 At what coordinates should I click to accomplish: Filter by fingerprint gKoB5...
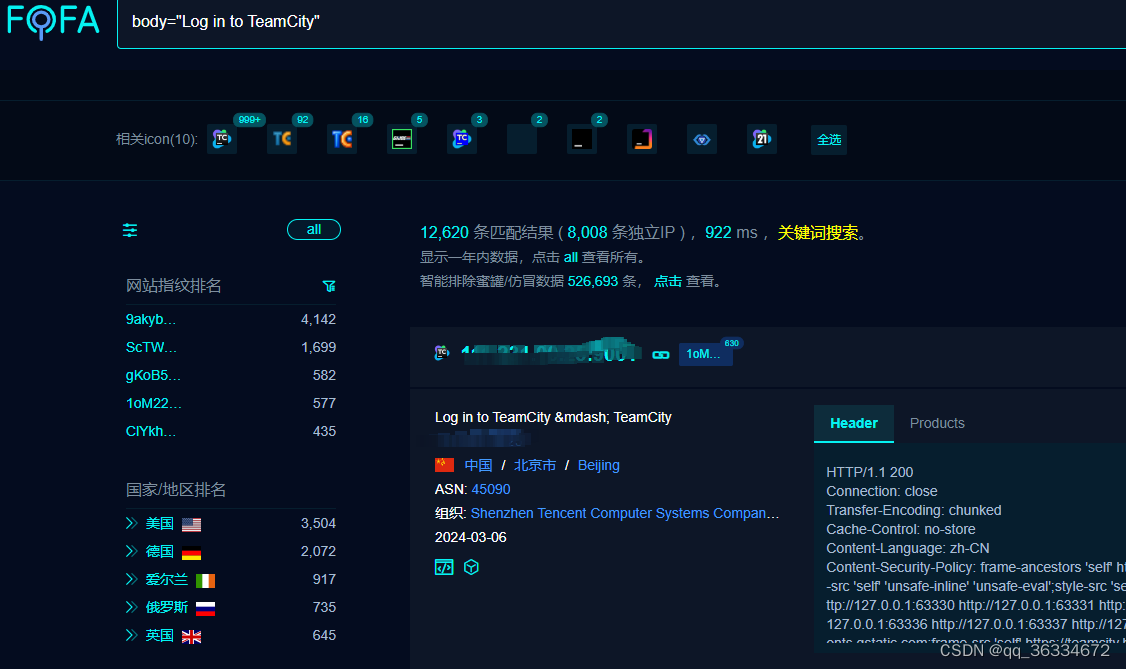click(x=153, y=375)
